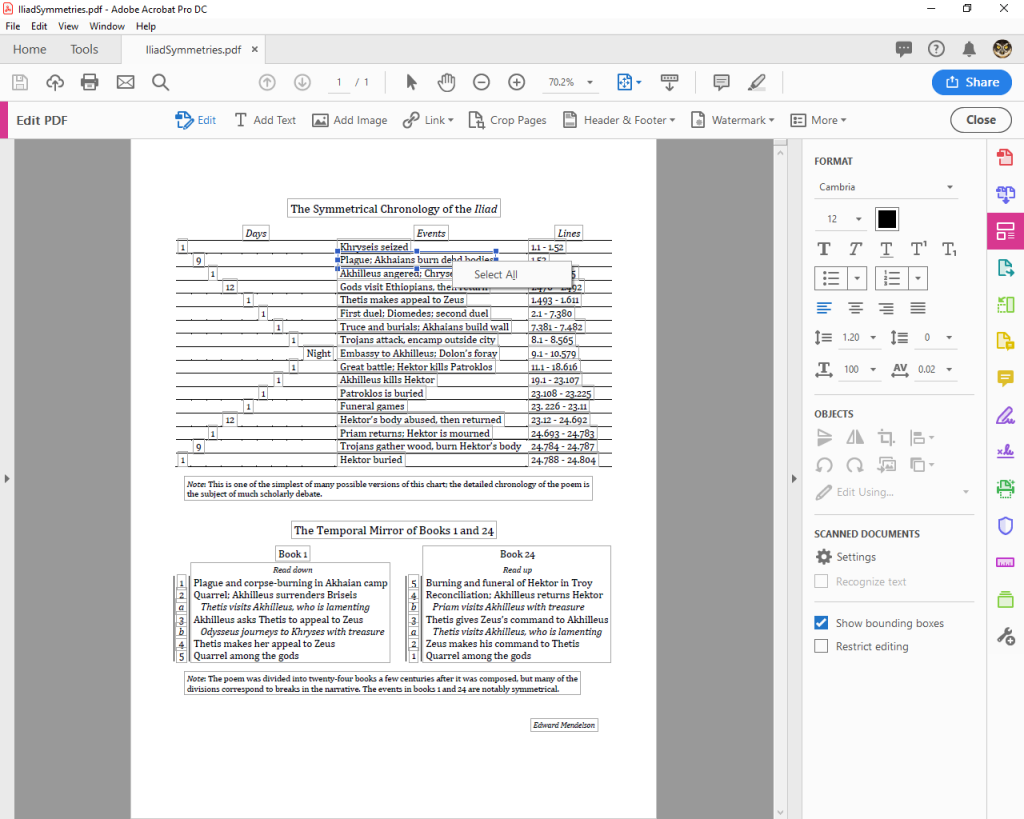Expand the Watermark dropdown menu

coord(733,119)
